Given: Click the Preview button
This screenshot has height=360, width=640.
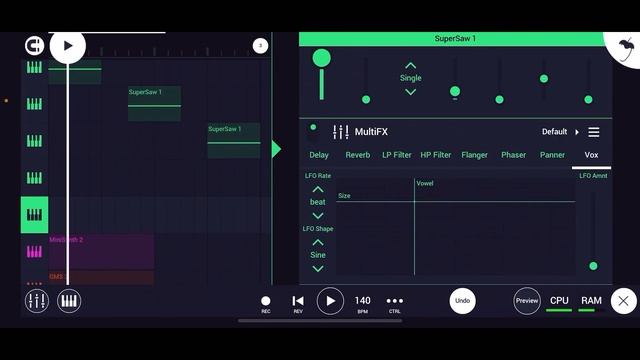Looking at the screenshot, I should 527,301.
